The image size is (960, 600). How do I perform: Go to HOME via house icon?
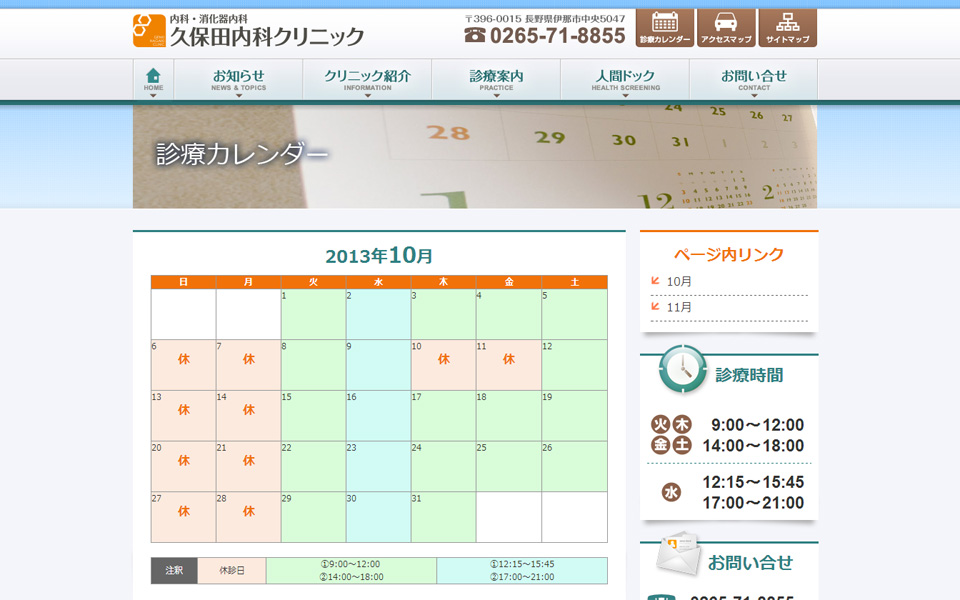coord(153,80)
